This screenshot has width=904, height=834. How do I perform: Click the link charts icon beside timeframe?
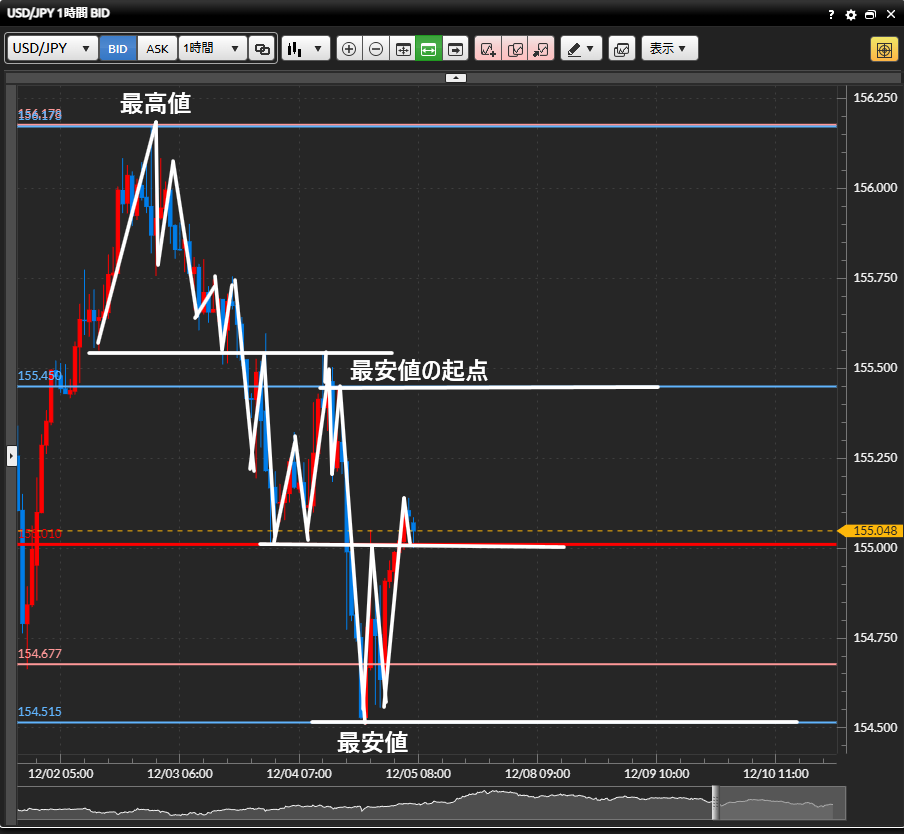coord(262,48)
